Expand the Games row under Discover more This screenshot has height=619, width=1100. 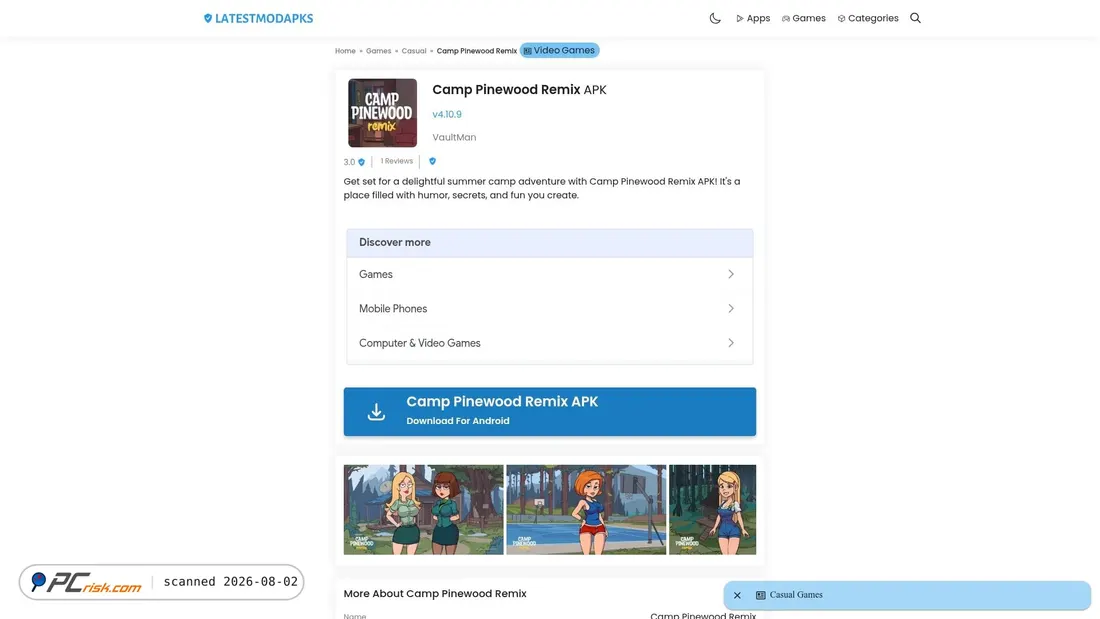pos(549,274)
